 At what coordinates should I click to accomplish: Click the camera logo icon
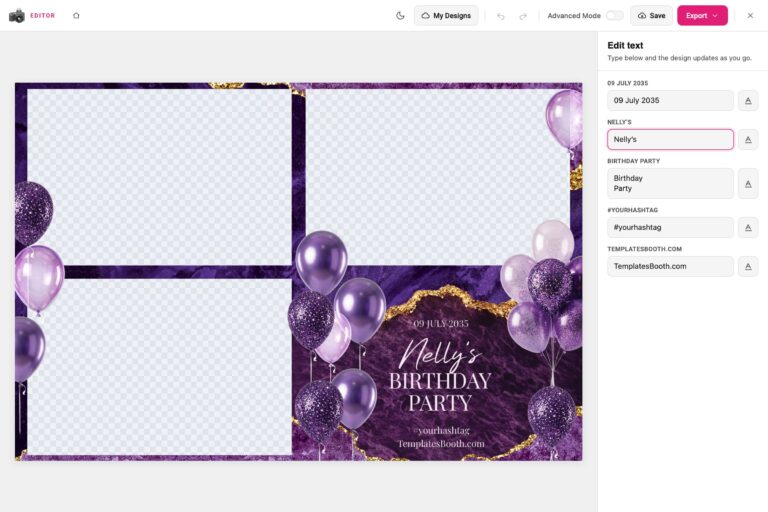pyautogui.click(x=17, y=16)
